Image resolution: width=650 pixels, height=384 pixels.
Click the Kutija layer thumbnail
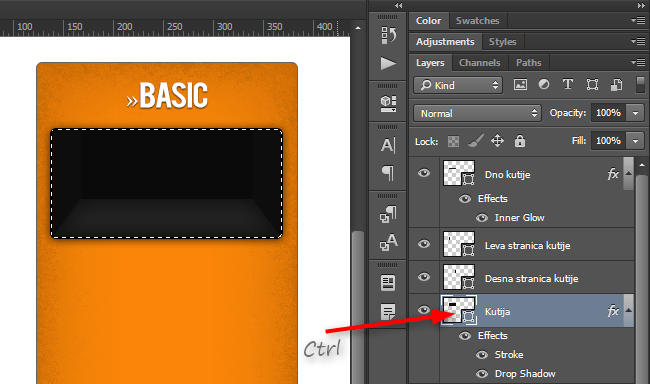pos(459,310)
